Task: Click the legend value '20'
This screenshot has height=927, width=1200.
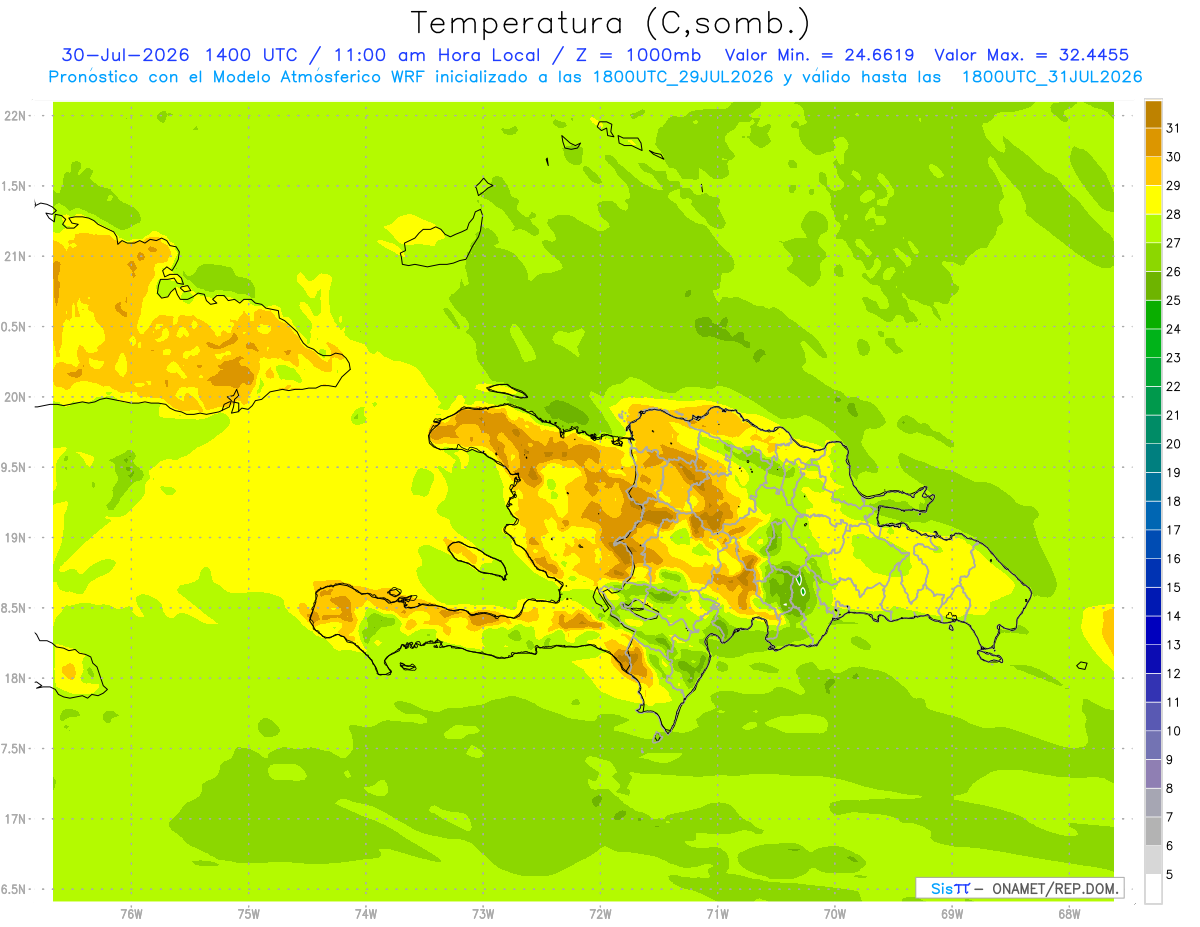Action: (x=1174, y=443)
